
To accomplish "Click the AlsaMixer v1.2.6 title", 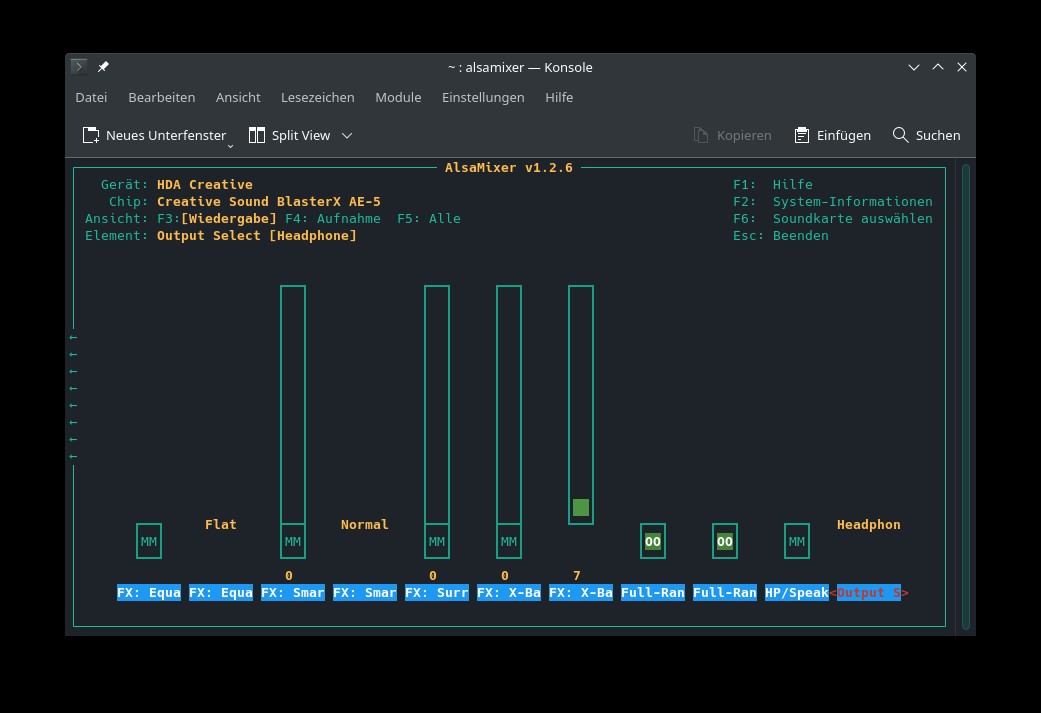I will pyautogui.click(x=509, y=167).
